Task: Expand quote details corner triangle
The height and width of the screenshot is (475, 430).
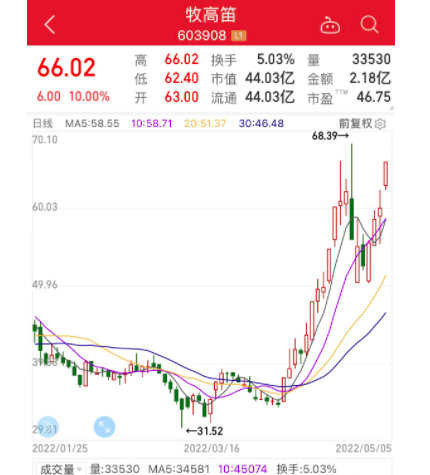Action: pos(391,107)
